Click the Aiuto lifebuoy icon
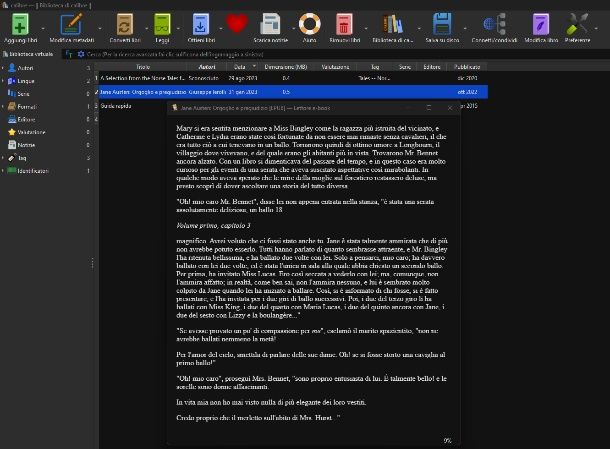 309,24
